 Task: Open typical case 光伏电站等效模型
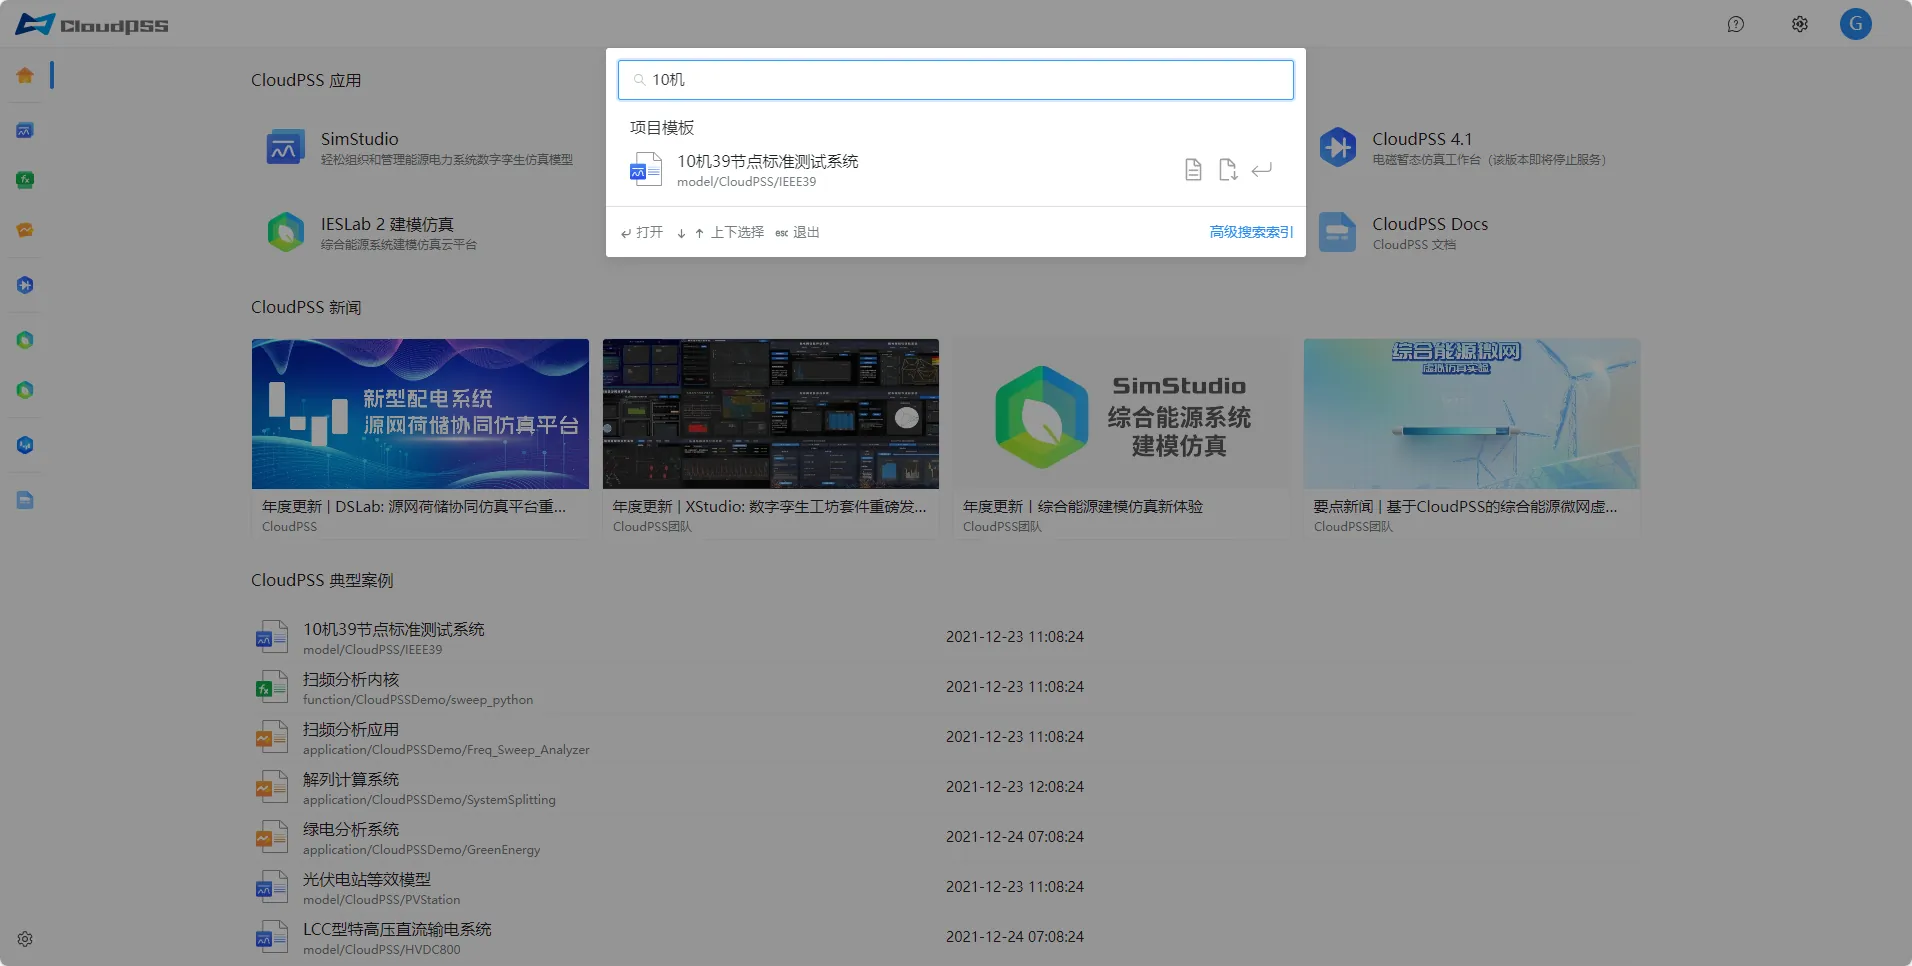tap(367, 879)
